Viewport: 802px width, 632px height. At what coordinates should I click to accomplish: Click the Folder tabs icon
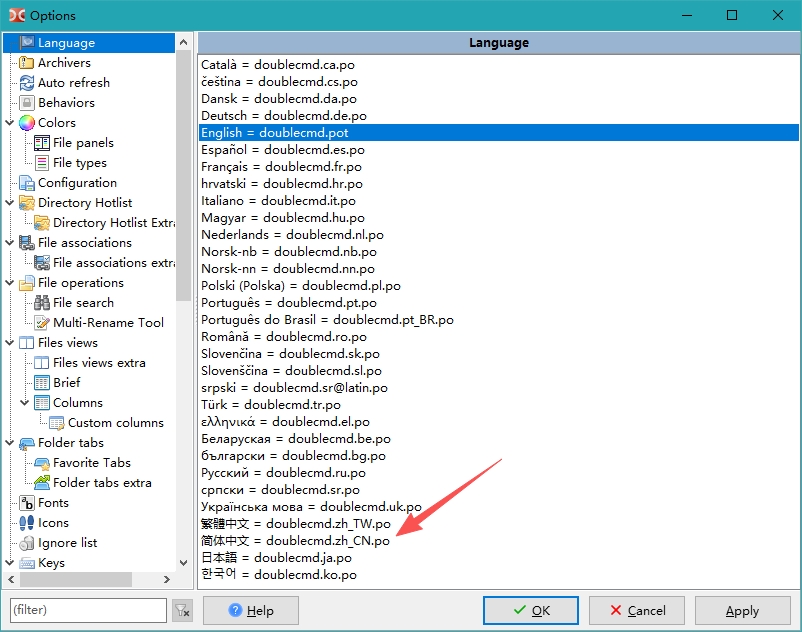pos(27,443)
